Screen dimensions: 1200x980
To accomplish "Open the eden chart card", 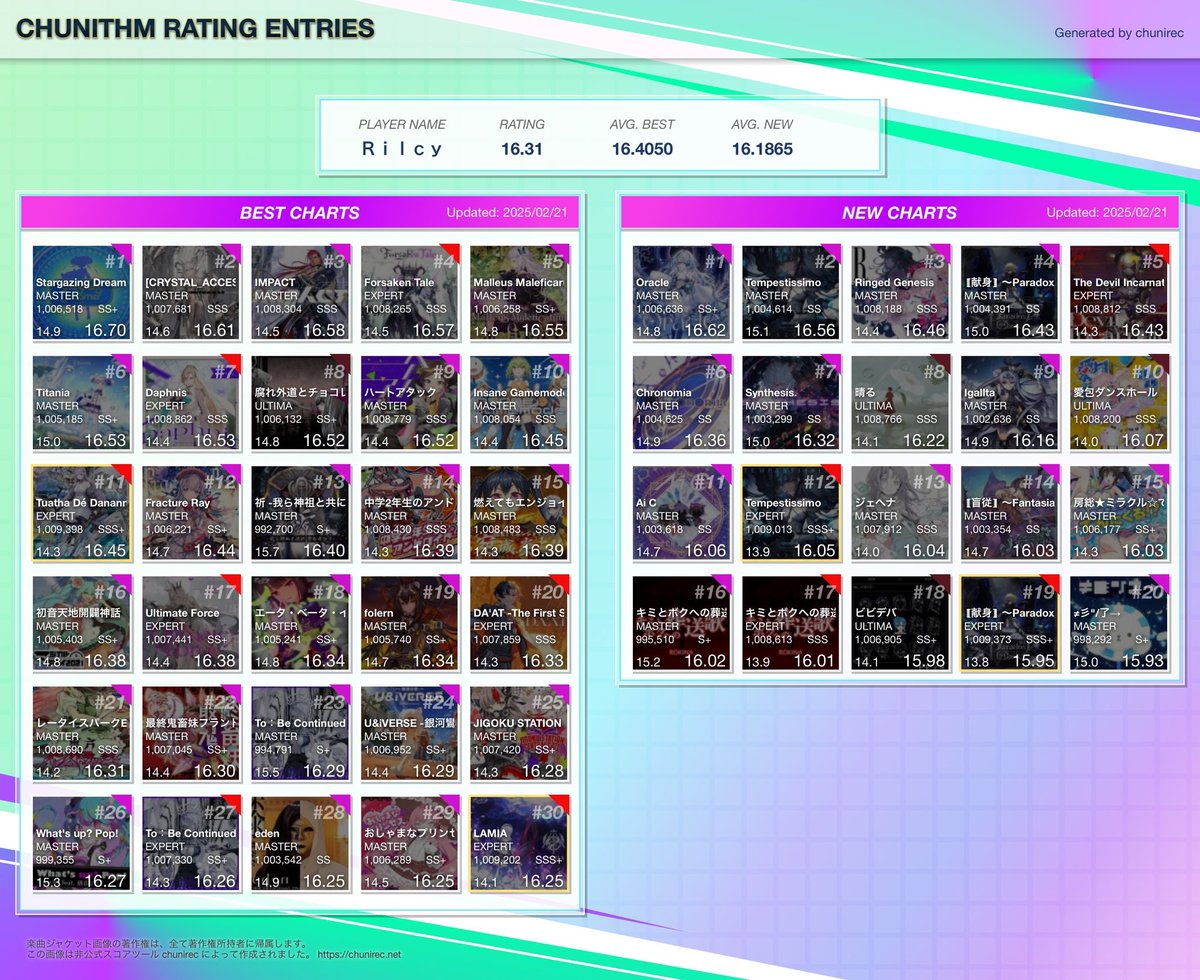I will point(300,843).
